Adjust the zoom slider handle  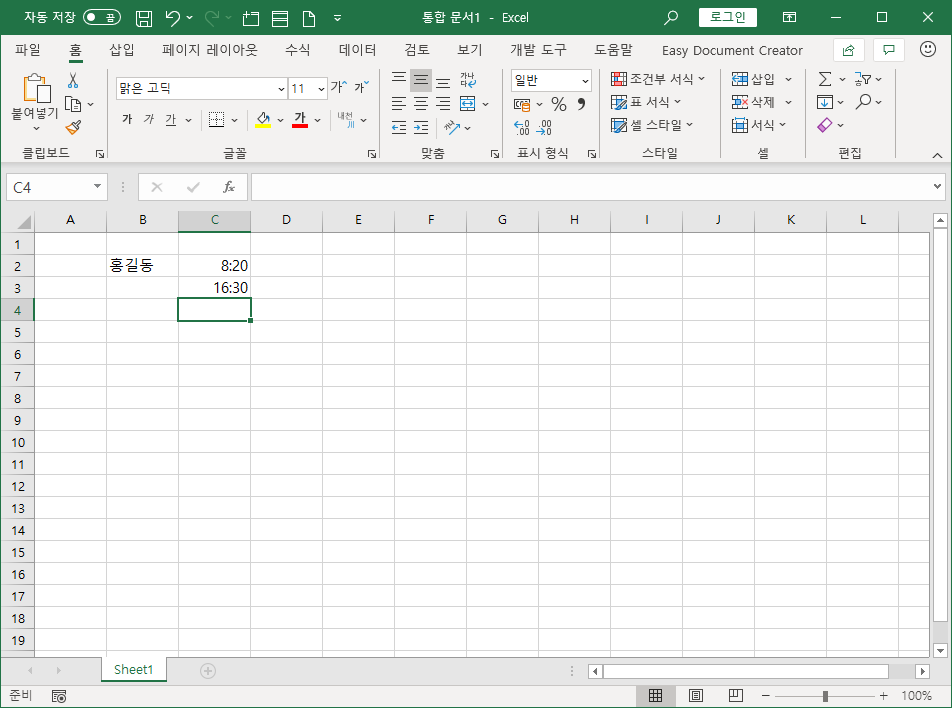(825, 696)
